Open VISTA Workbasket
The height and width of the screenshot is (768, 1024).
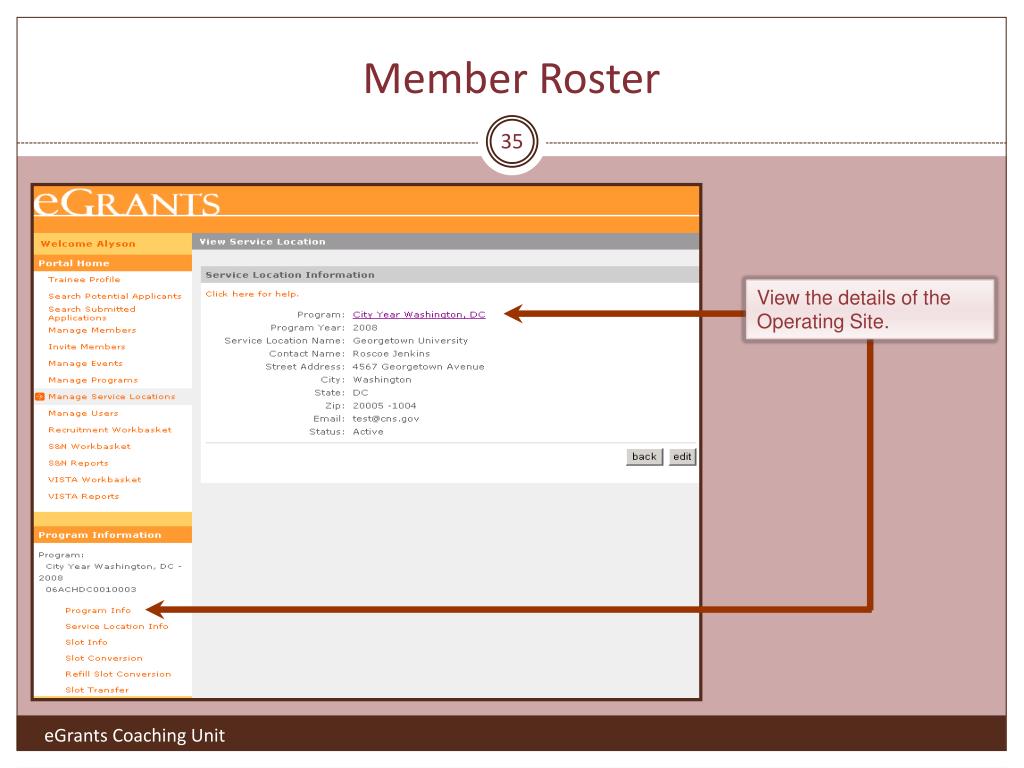click(x=95, y=479)
